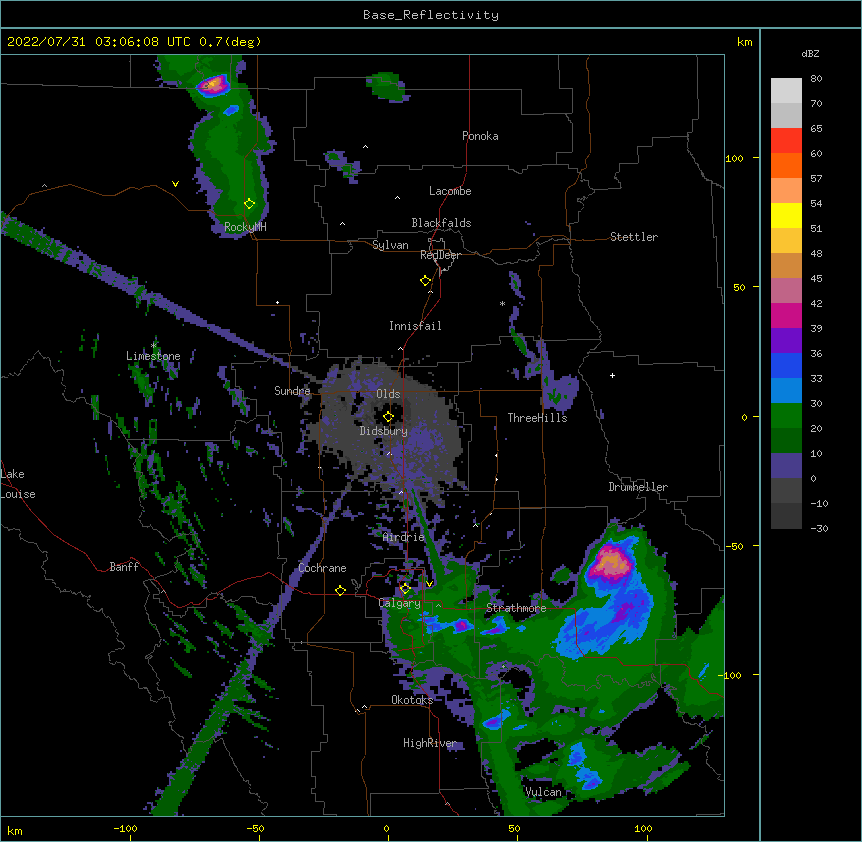Click the magenta 39-42 dBZ legend swatch
This screenshot has height=842, width=862.
(x=786, y=315)
